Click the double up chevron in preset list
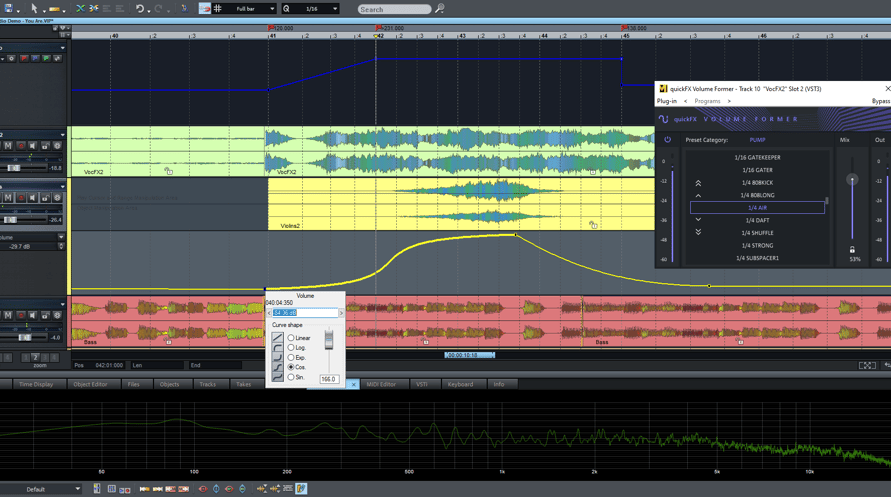891x497 pixels. coord(698,183)
